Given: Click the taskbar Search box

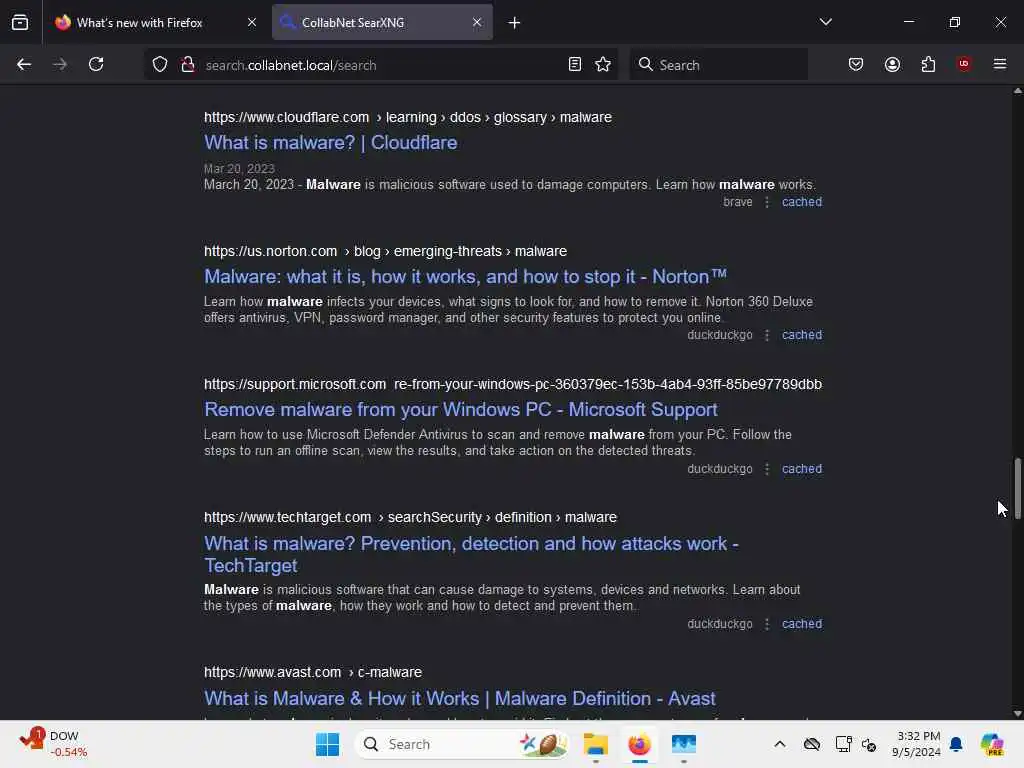Looking at the screenshot, I should coord(461,744).
